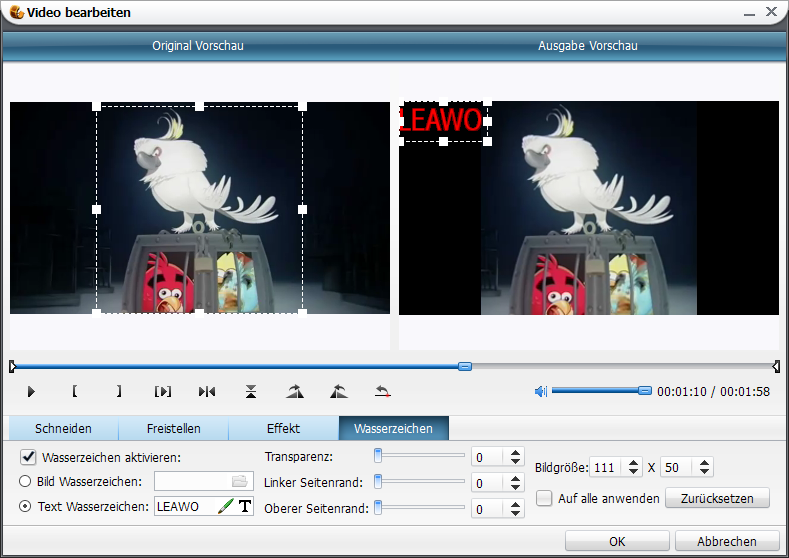789x558 pixels.
Task: Open the font settings T icon
Action: pyautogui.click(x=244, y=507)
